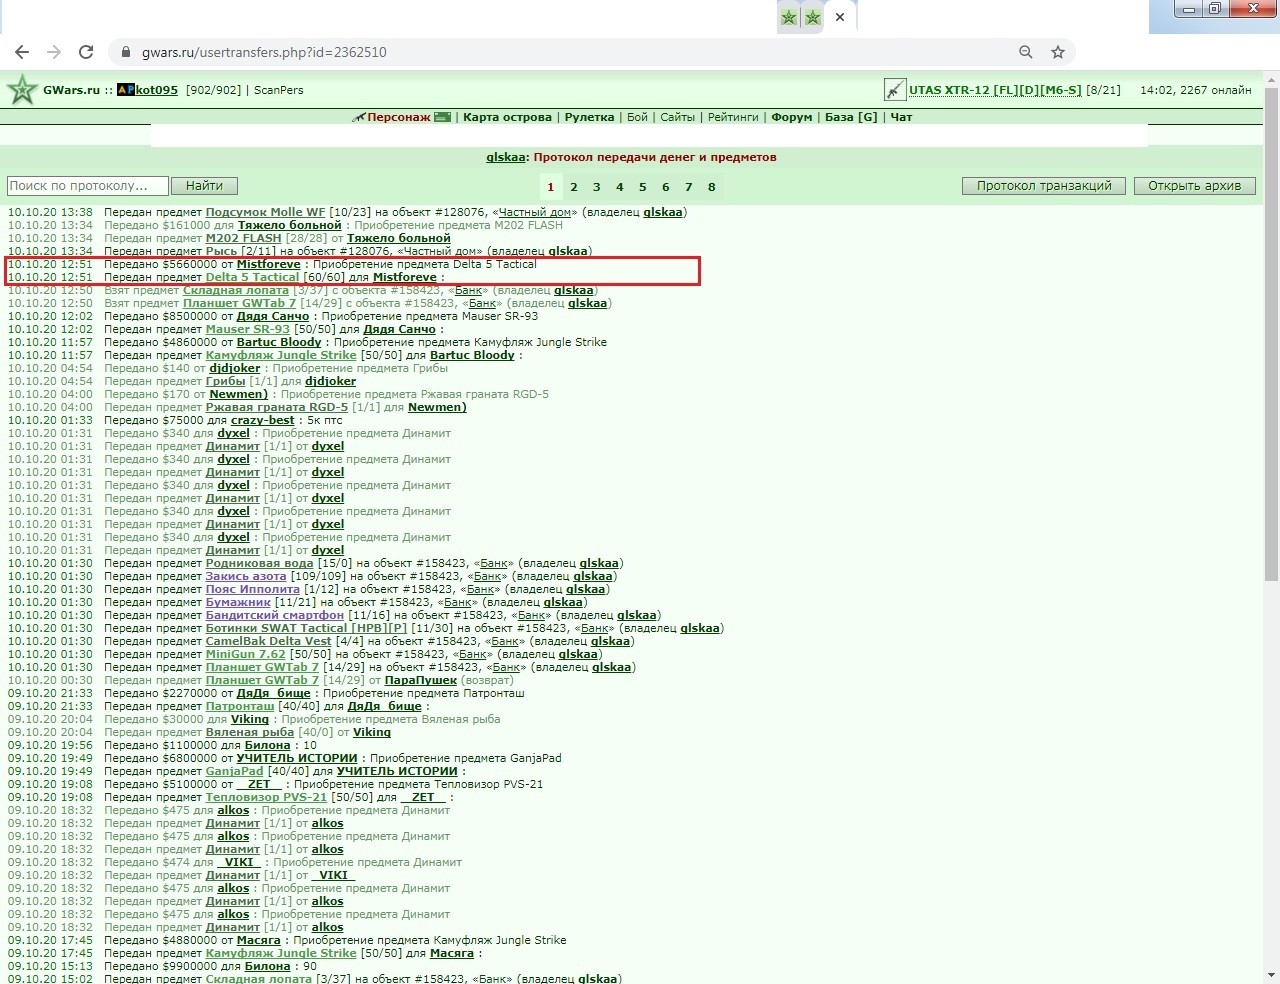Click the Протокол транзакций button

pyautogui.click(x=1044, y=186)
